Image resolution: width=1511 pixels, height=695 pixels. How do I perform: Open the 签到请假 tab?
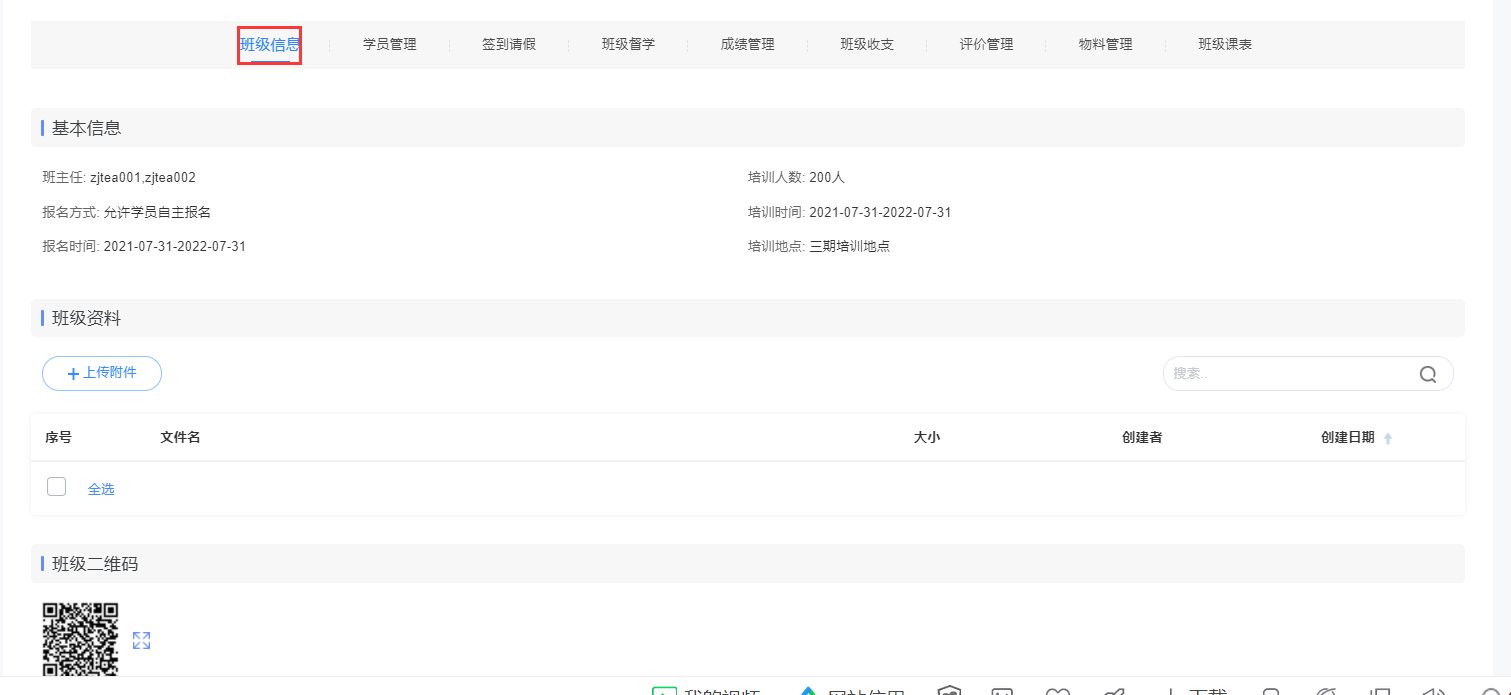coord(509,45)
